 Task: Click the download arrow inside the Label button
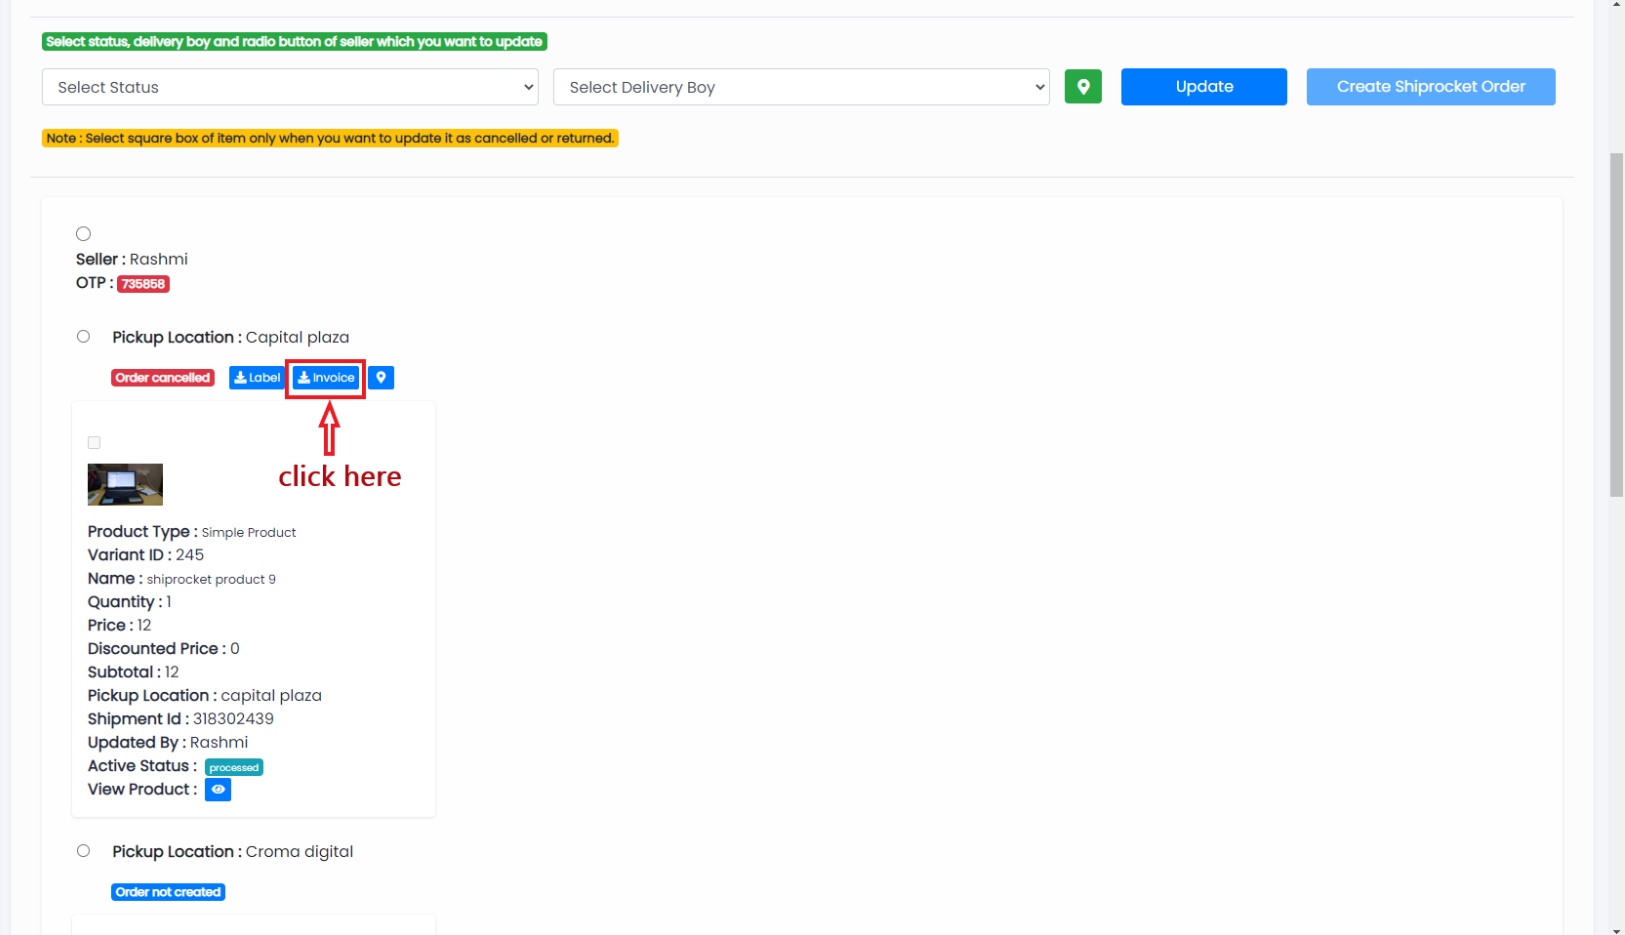click(x=240, y=377)
